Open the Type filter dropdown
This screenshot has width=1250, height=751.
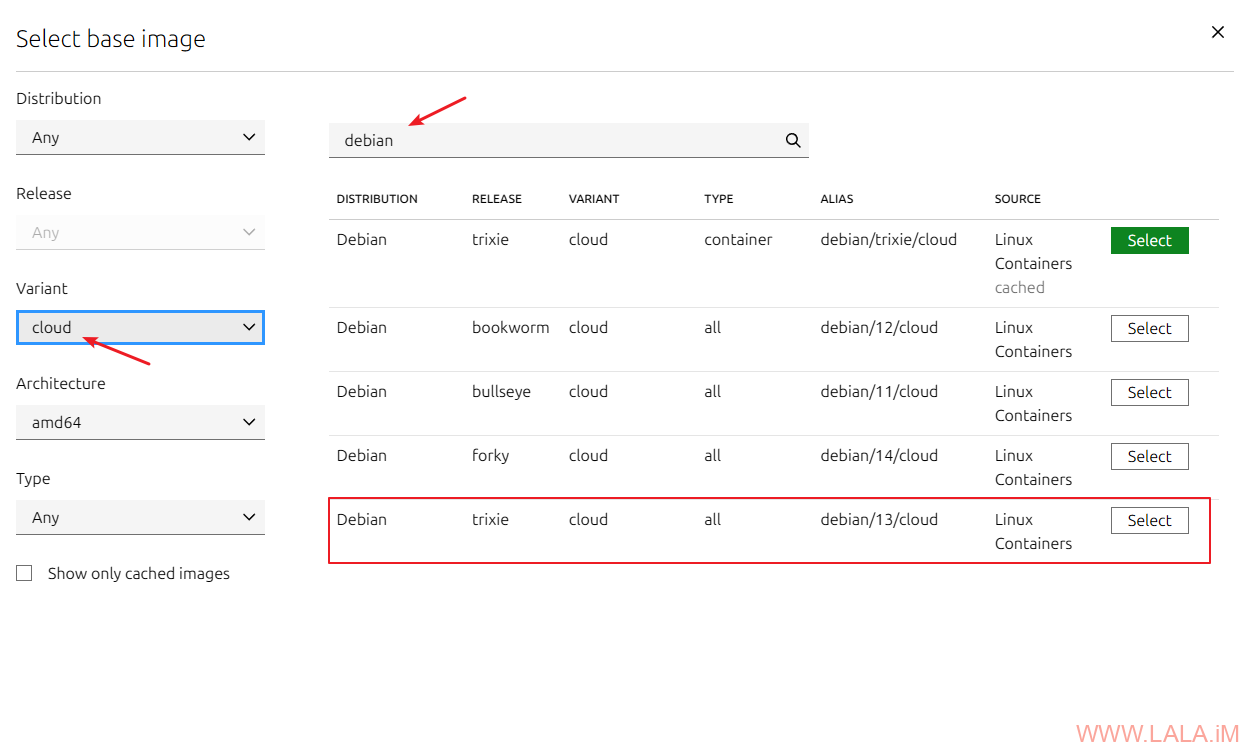[x=140, y=518]
